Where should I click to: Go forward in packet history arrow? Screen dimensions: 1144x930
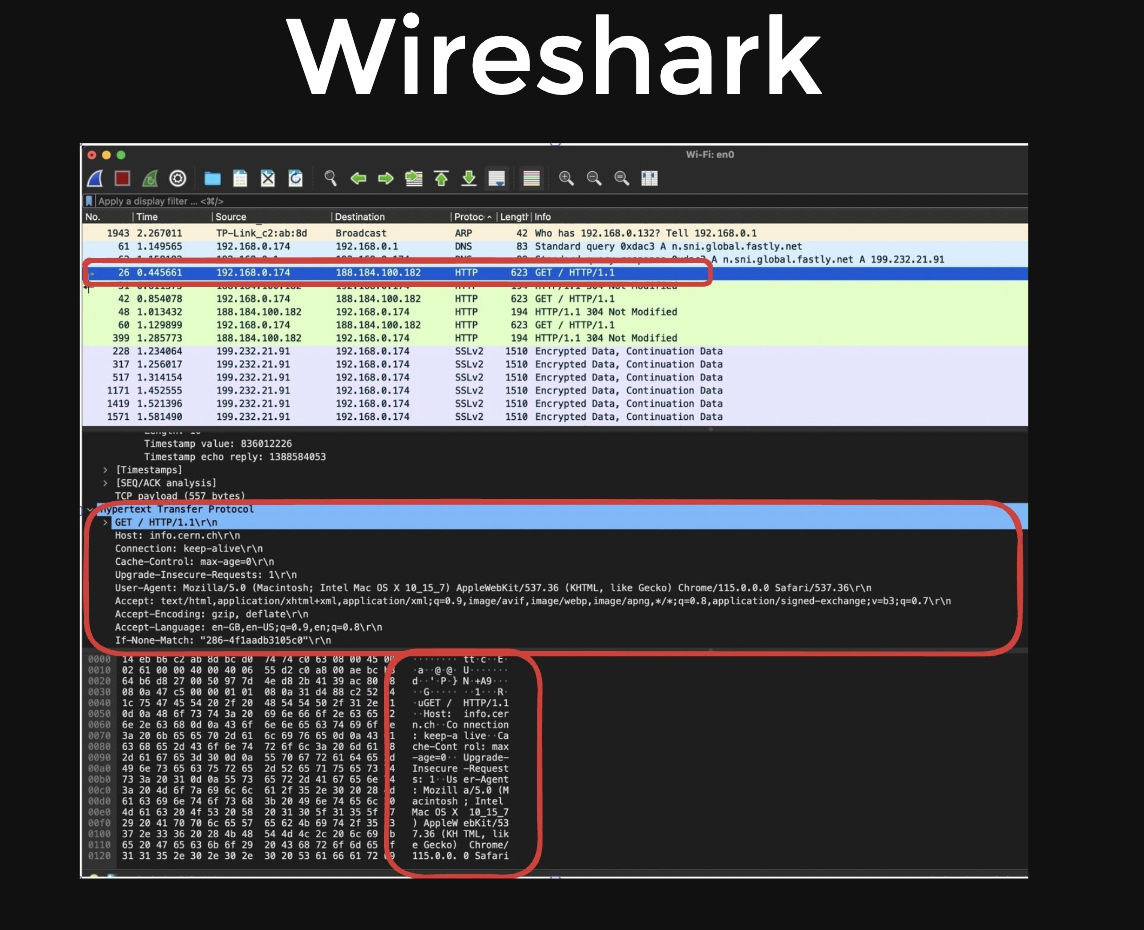click(386, 179)
